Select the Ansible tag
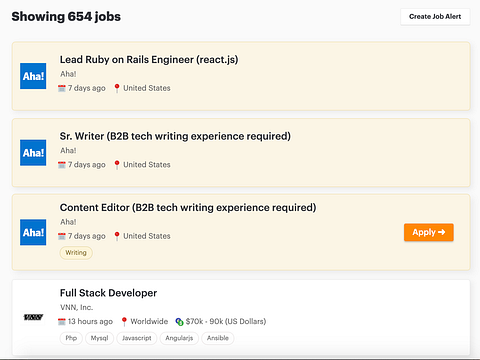480x360 pixels. point(218,338)
